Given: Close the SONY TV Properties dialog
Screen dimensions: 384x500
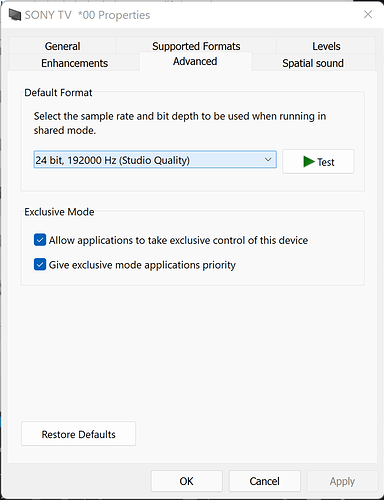Looking at the screenshot, I should pyautogui.click(x=368, y=14).
